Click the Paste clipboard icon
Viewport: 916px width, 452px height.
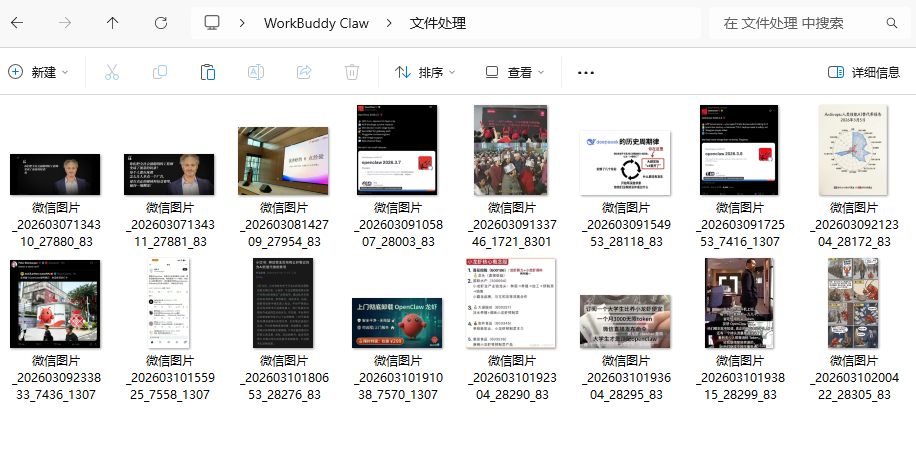[x=207, y=72]
